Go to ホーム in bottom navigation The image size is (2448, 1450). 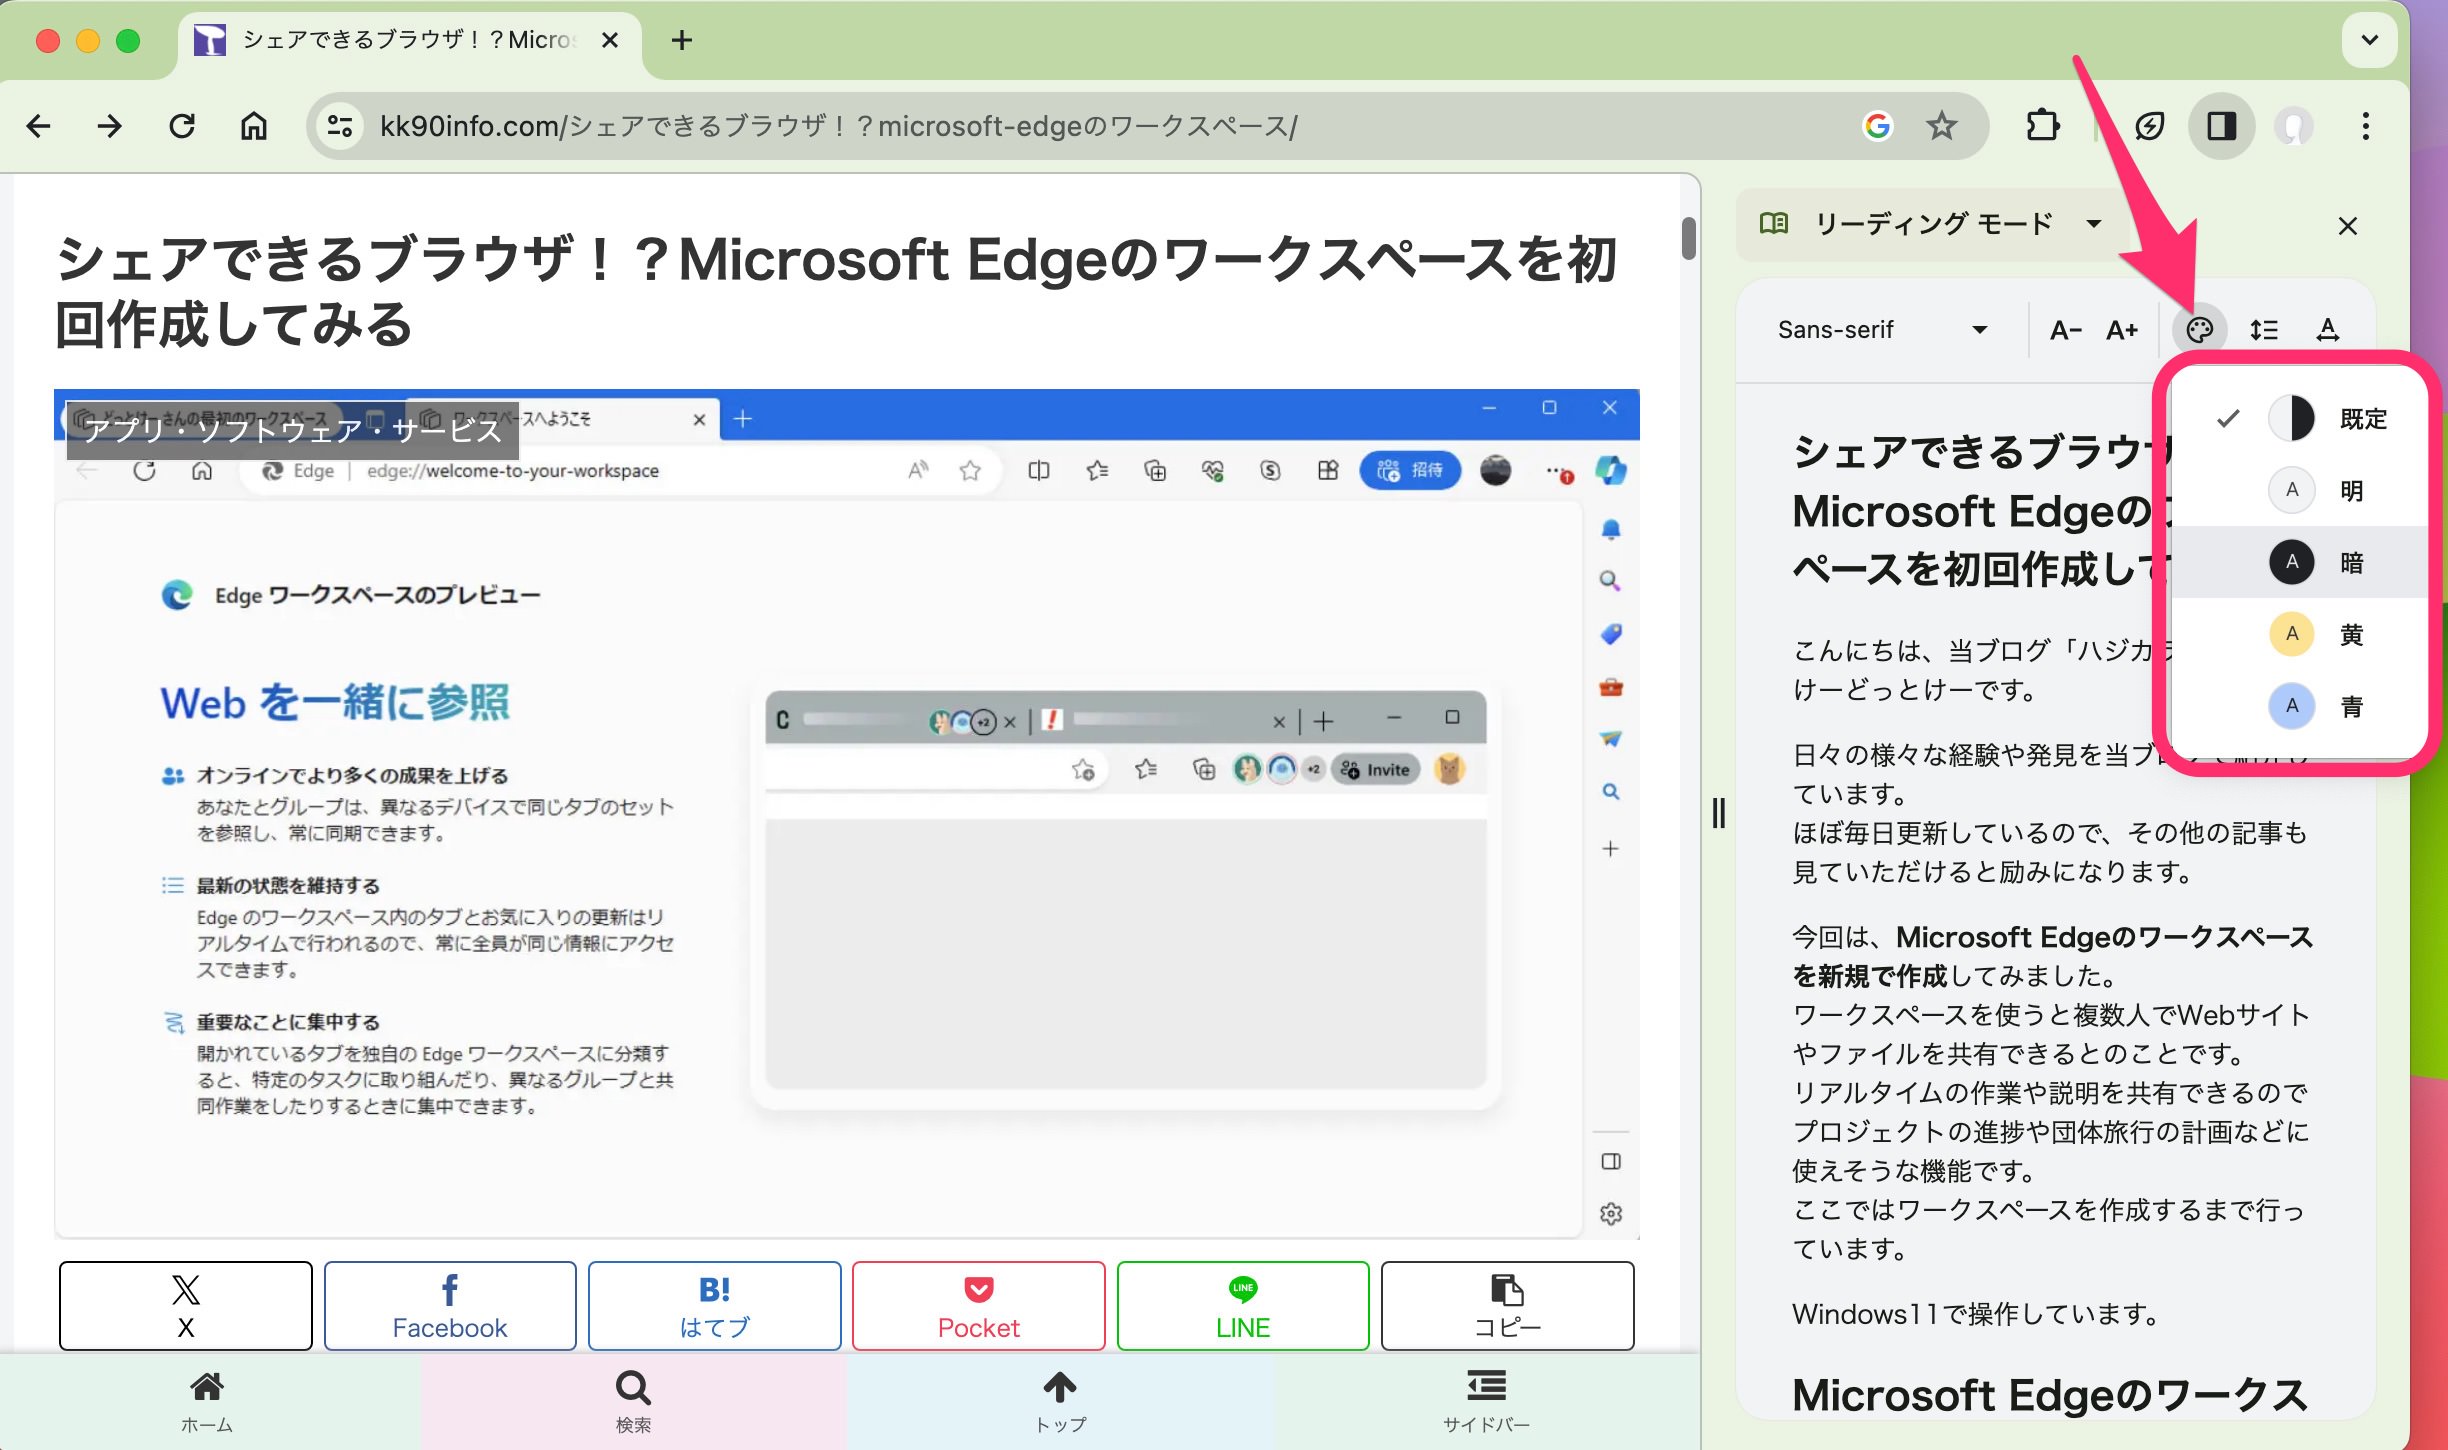[207, 1402]
